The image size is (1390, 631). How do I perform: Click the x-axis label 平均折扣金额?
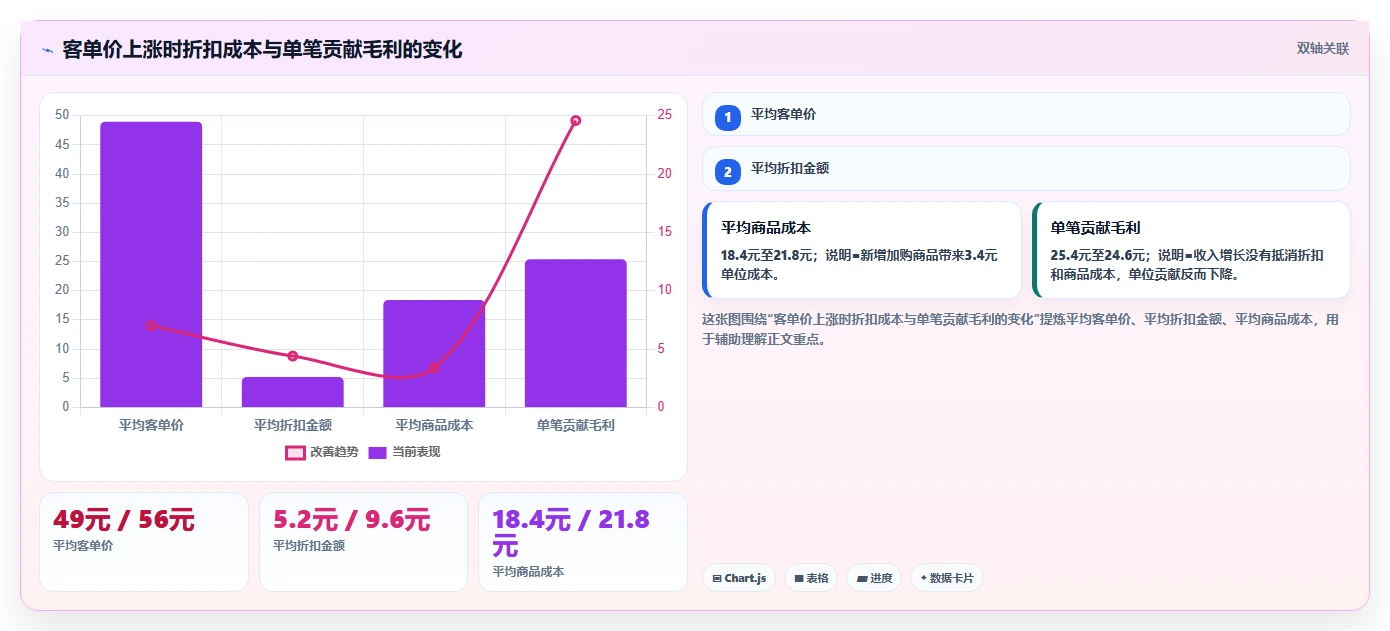[293, 425]
